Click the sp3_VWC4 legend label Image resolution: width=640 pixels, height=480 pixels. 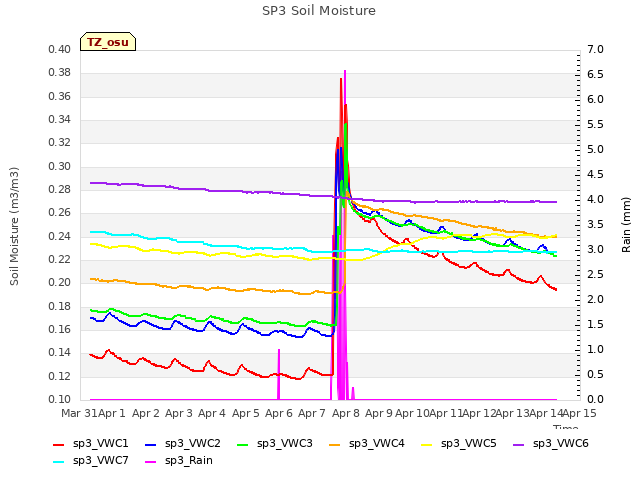[x=376, y=443]
